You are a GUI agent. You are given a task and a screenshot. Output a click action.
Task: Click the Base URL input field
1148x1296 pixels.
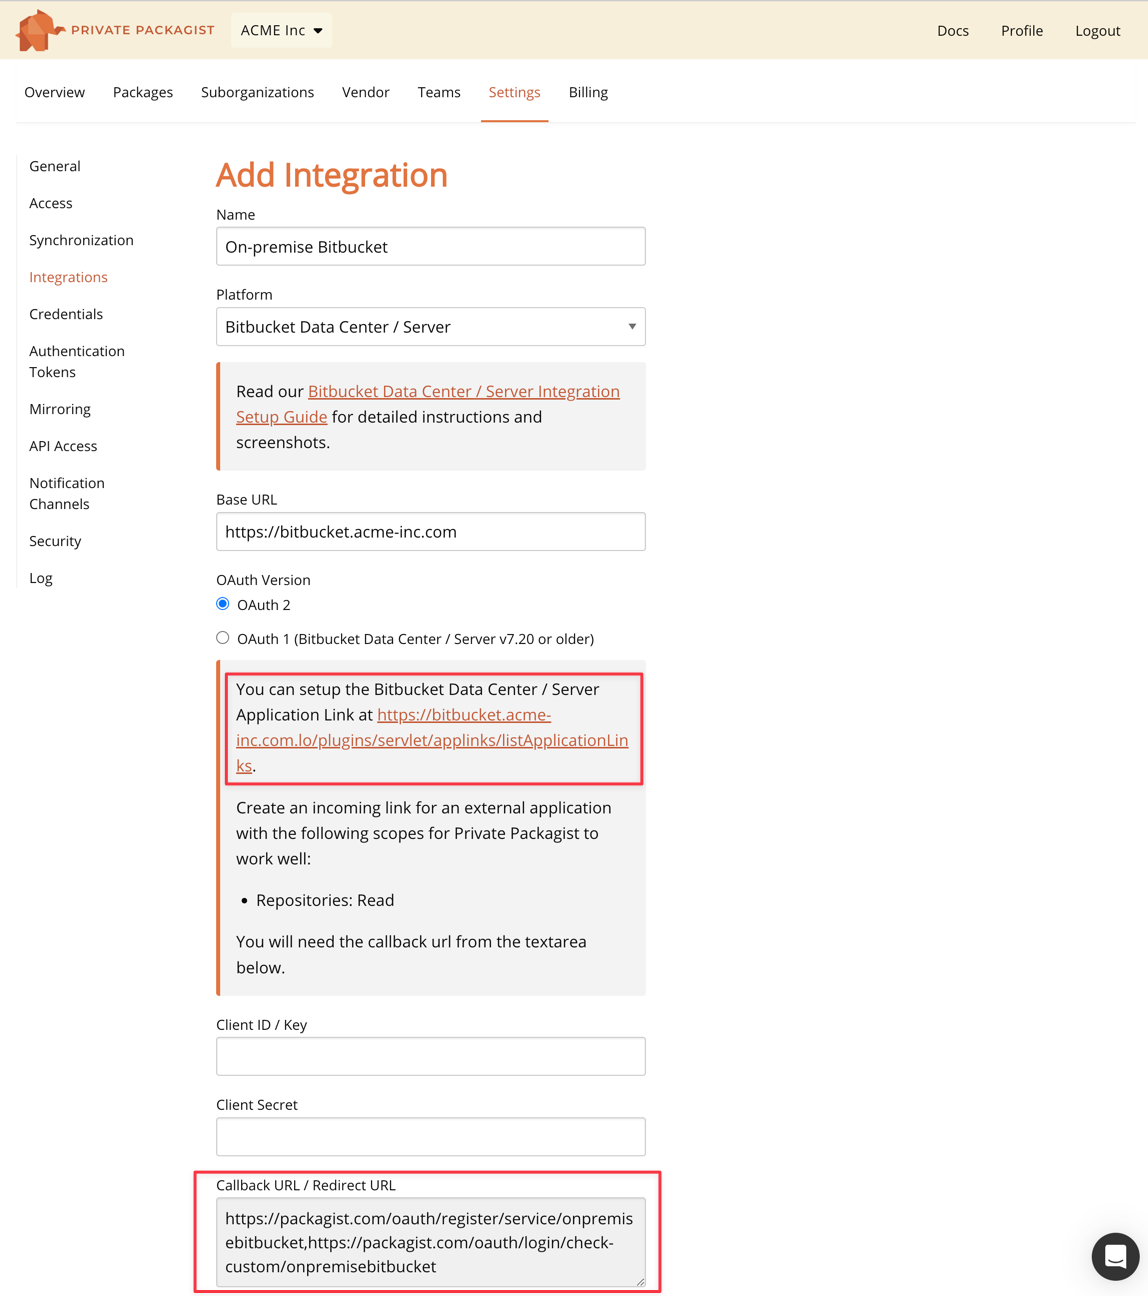pyautogui.click(x=430, y=532)
